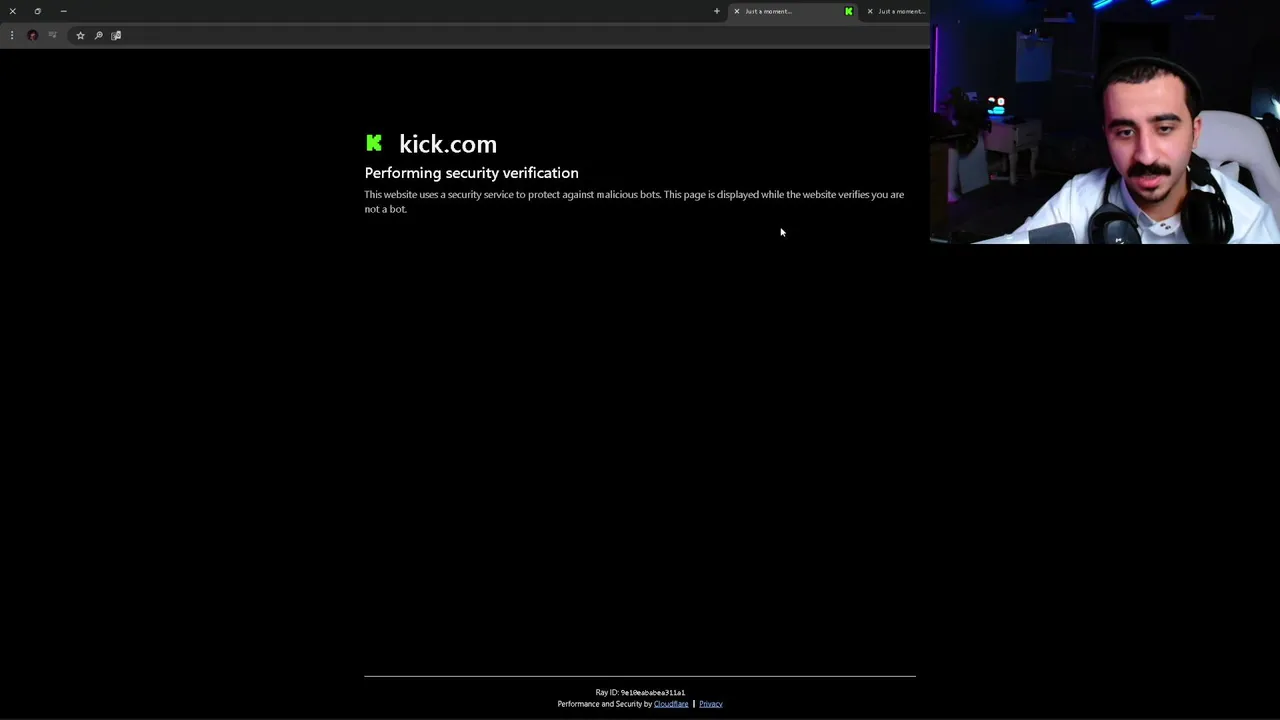Restore down the browser window
1280x720 pixels.
[x=37, y=11]
